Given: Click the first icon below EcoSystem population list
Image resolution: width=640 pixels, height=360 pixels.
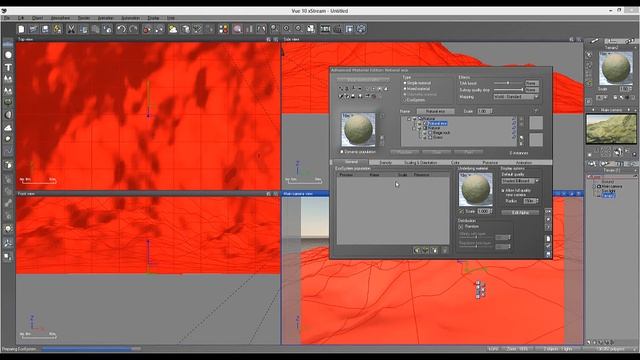Looking at the screenshot, I should [x=417, y=250].
